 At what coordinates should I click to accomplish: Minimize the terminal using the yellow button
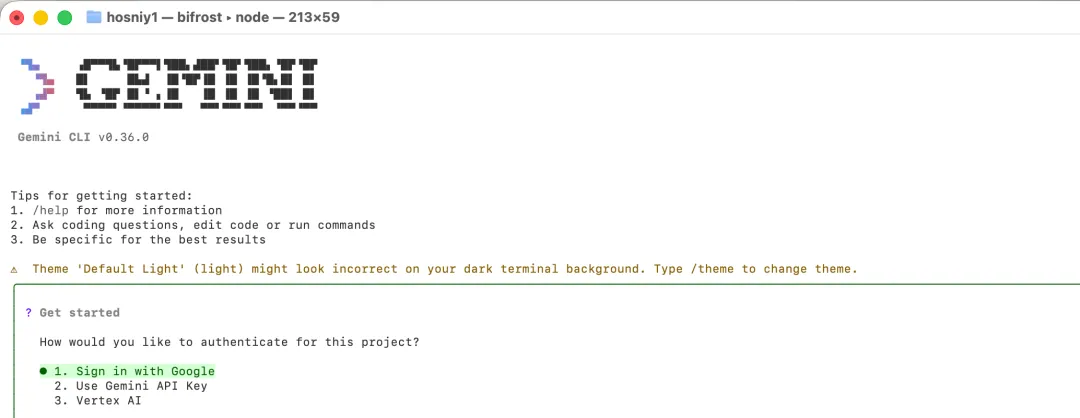(x=41, y=17)
